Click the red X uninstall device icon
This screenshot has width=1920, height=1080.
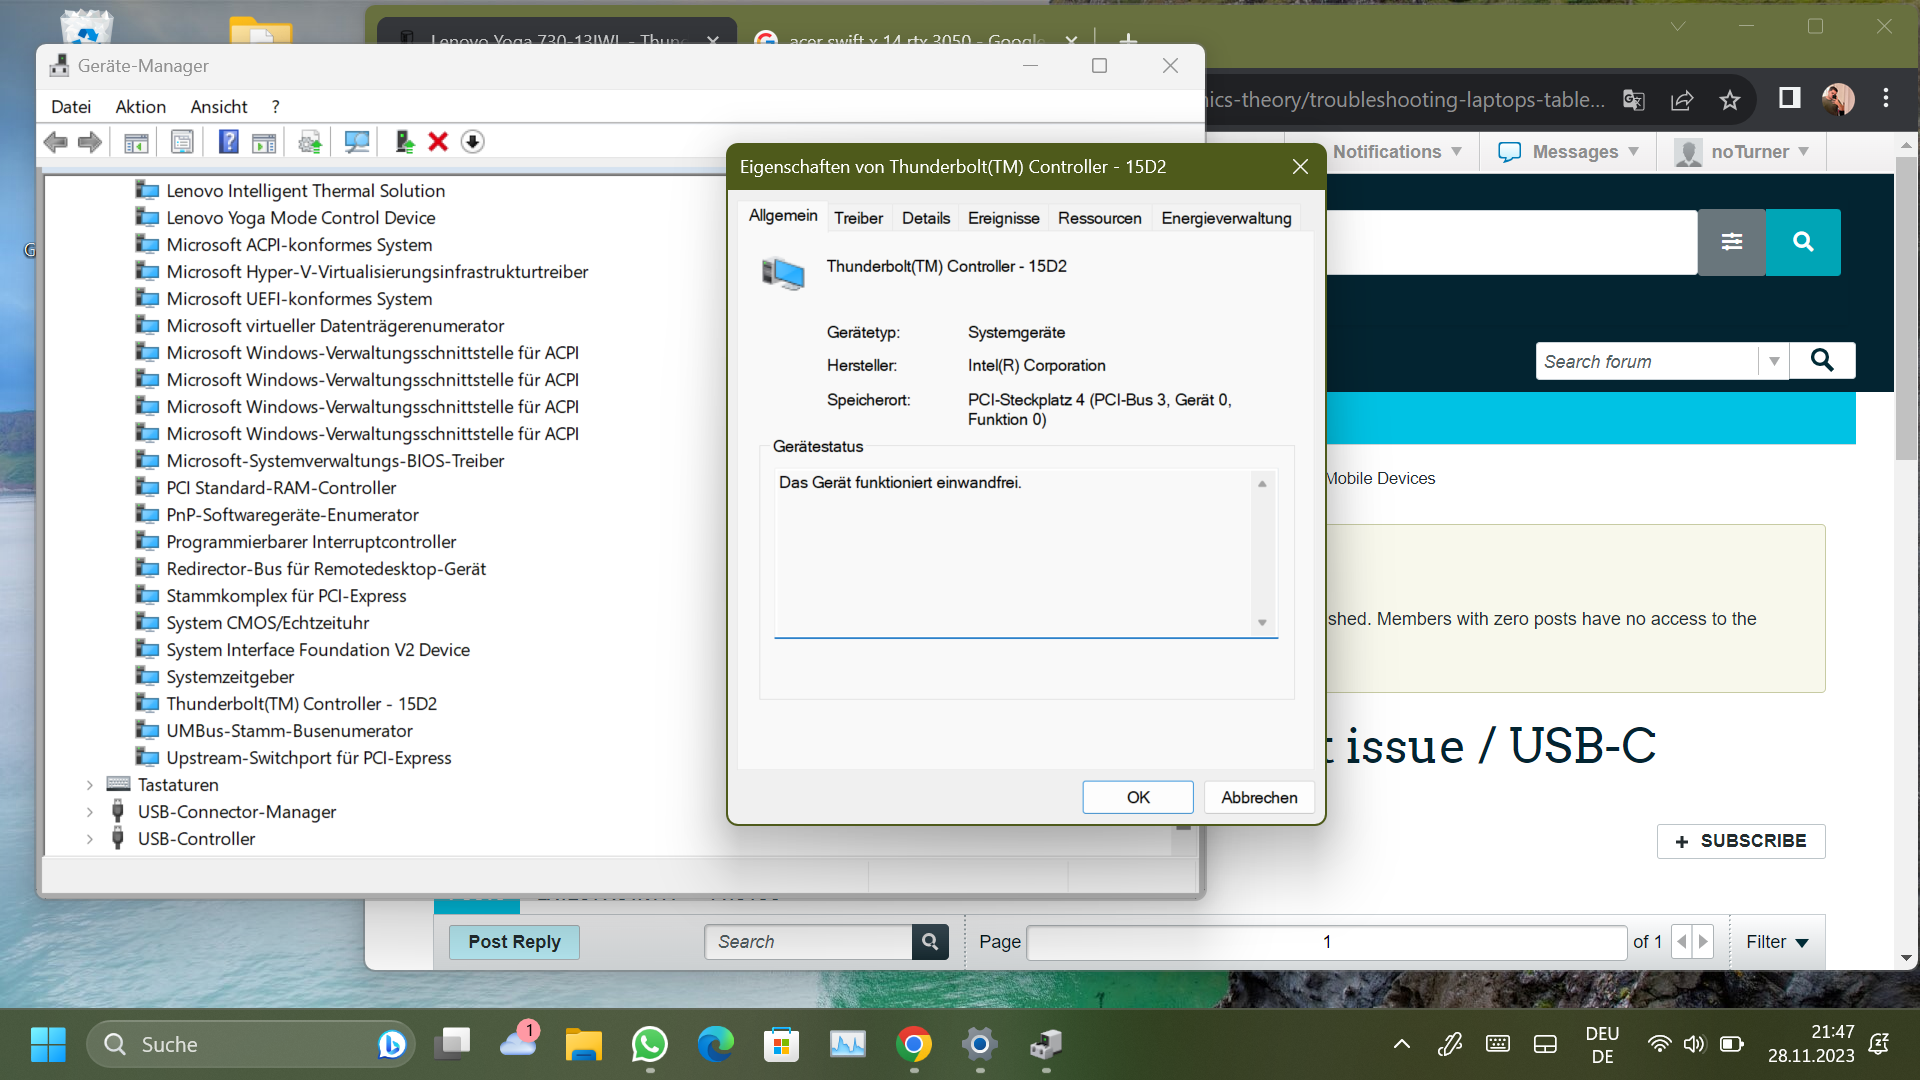(x=438, y=142)
